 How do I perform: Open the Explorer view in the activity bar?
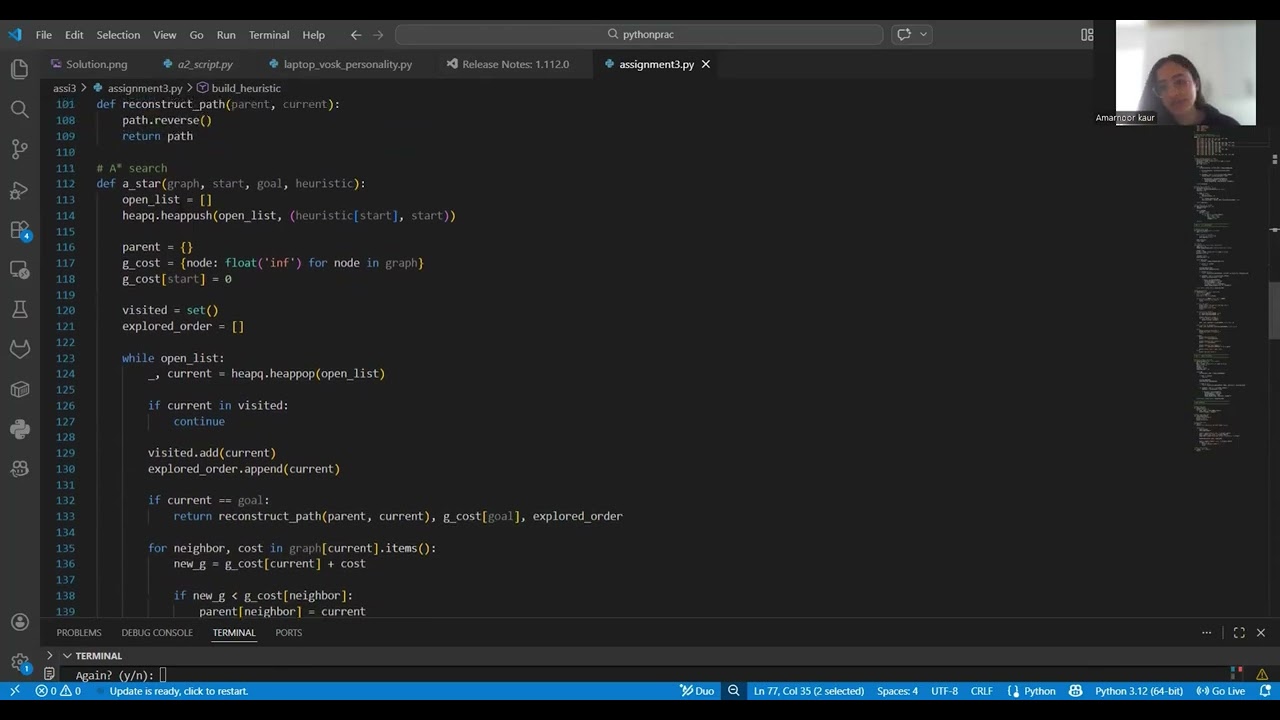(19, 69)
